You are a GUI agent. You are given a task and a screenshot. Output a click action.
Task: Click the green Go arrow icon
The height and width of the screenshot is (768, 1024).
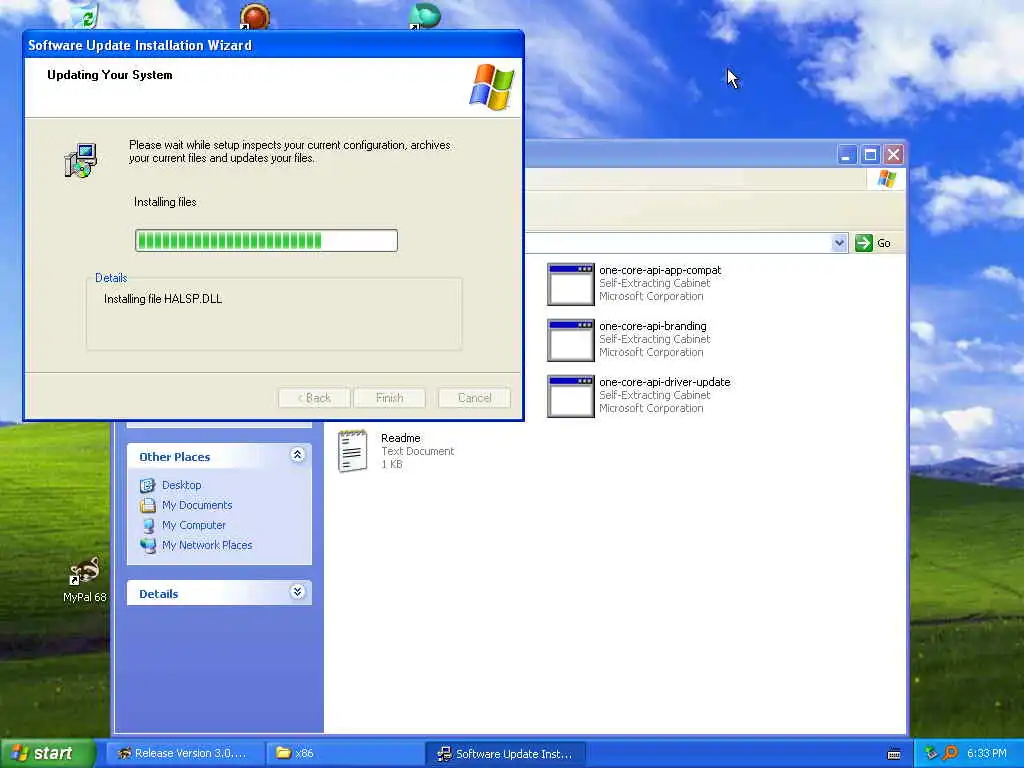tap(863, 243)
